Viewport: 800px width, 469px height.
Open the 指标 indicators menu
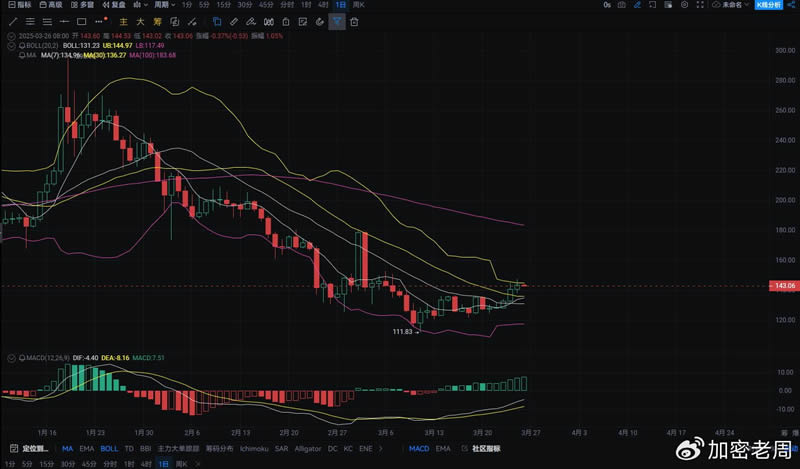coord(20,5)
